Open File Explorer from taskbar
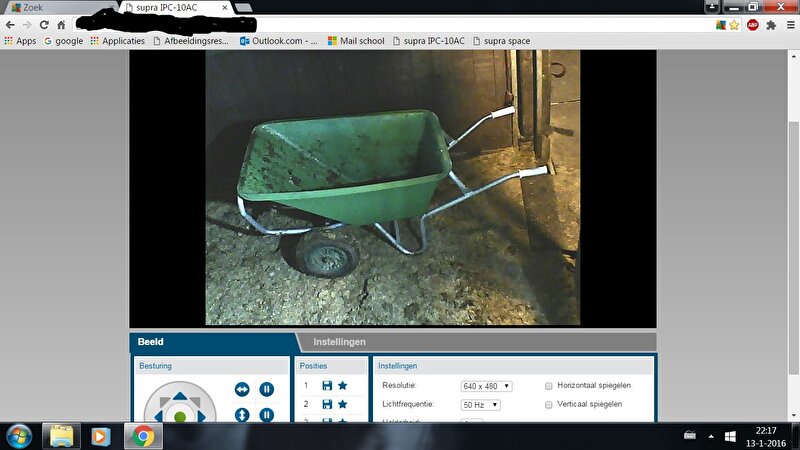800x450 pixels. click(61, 437)
